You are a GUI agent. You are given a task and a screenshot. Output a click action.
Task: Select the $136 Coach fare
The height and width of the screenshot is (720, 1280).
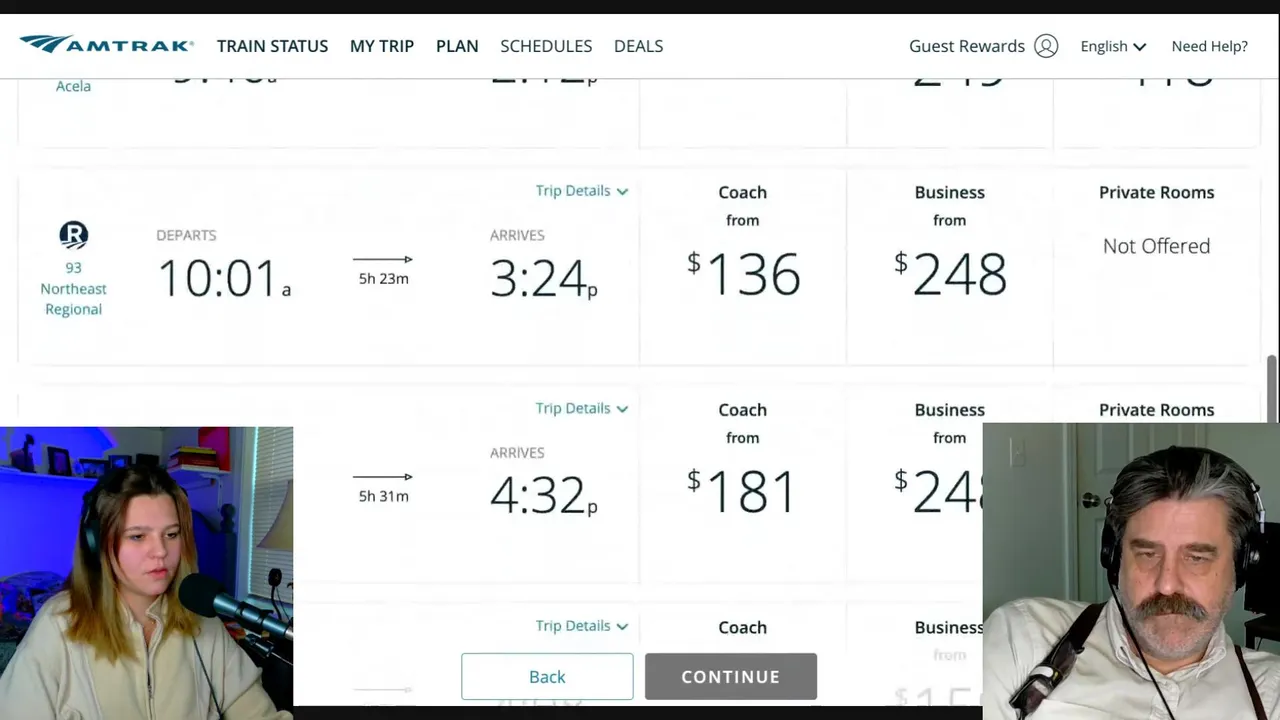pyautogui.click(x=743, y=274)
